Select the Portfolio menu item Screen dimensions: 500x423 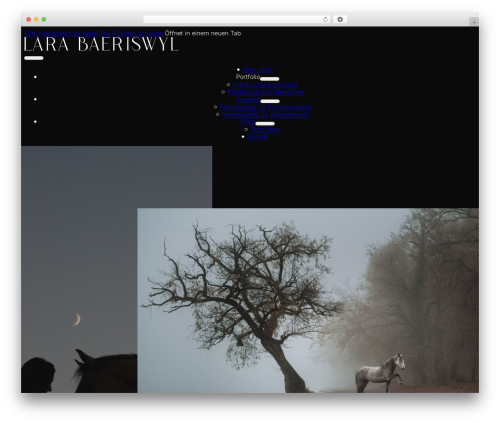pyautogui.click(x=248, y=77)
